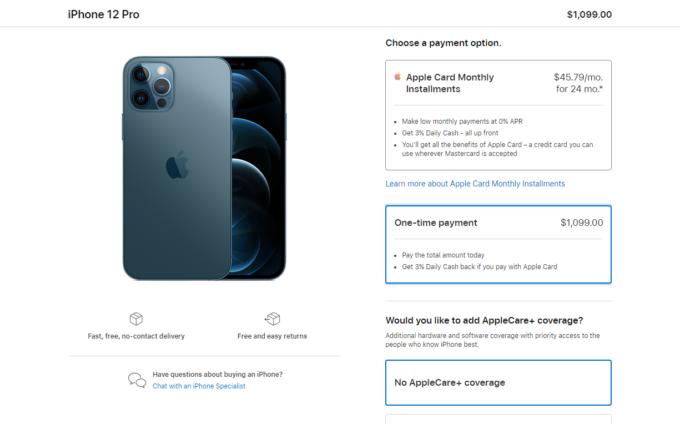This screenshot has height=424, width=680.
Task: Click the delivery box icon
Action: pos(136,319)
